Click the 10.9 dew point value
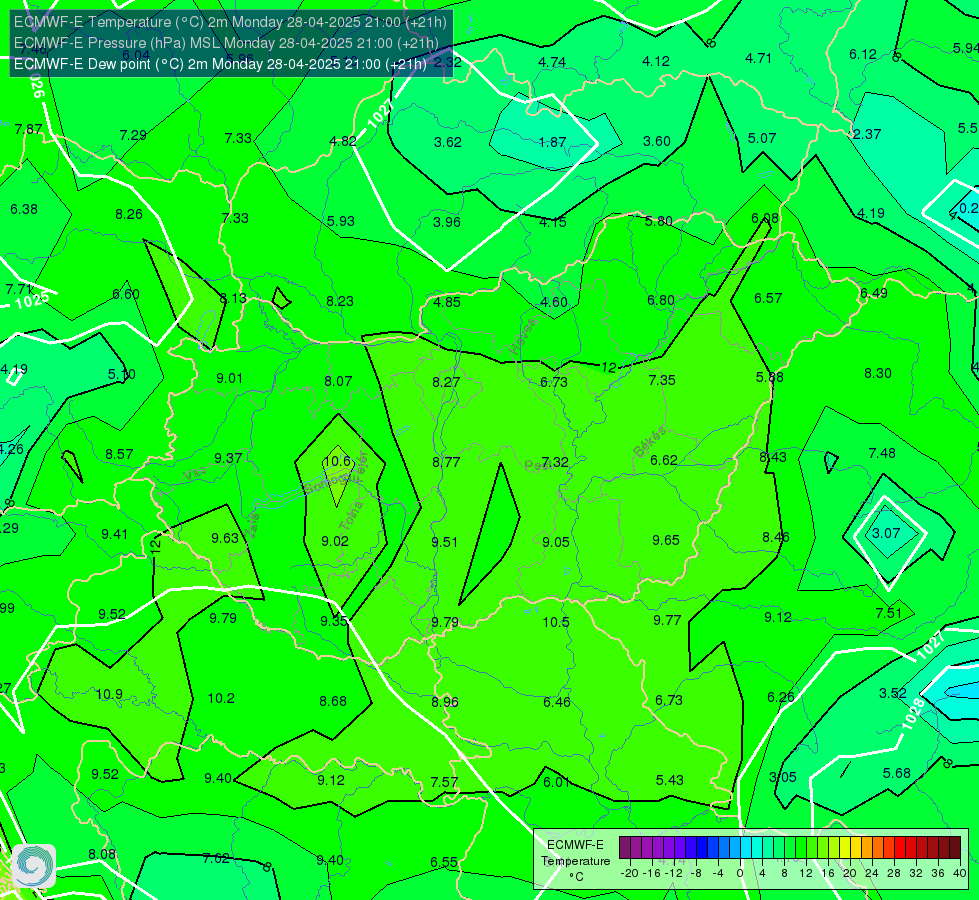The image size is (979, 900). [x=109, y=695]
